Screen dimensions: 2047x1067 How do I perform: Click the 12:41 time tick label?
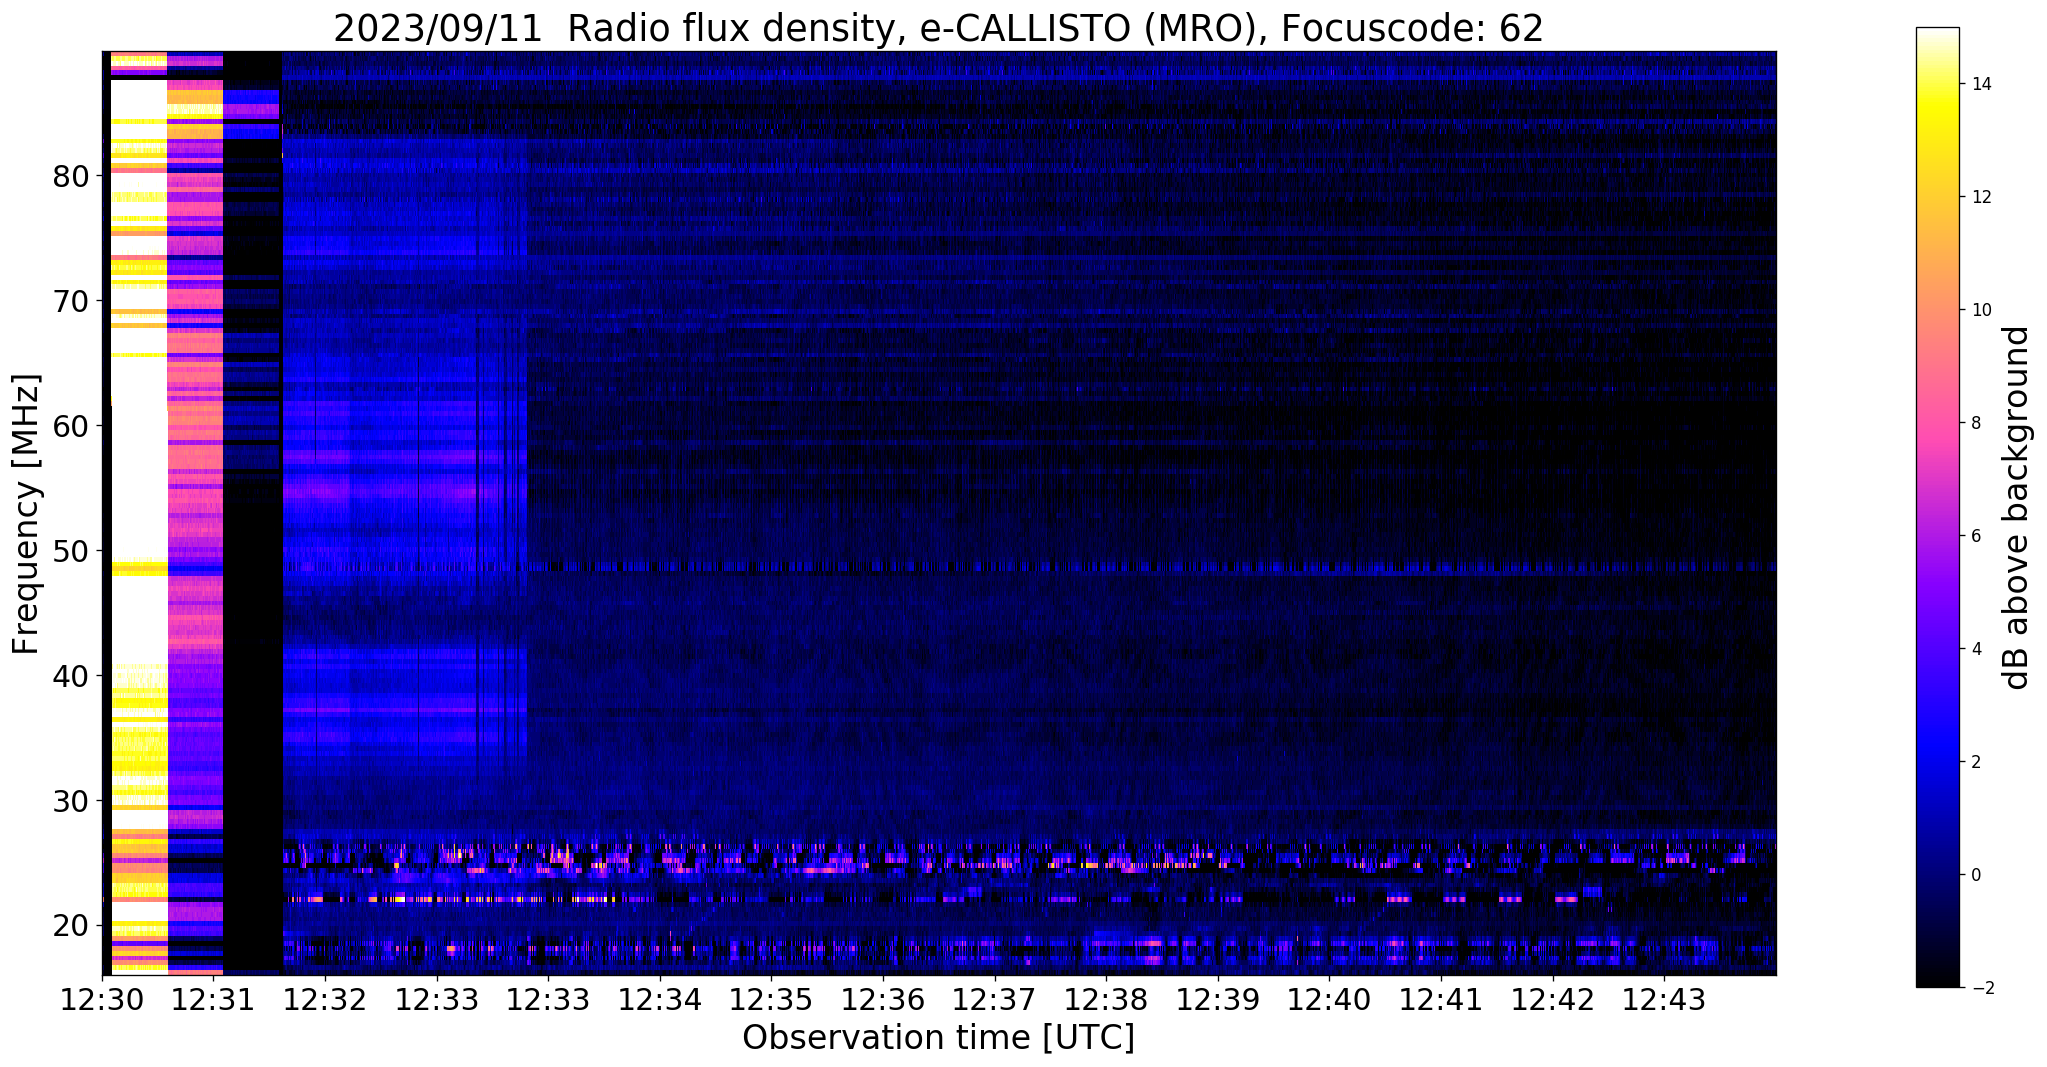pyautogui.click(x=1441, y=1000)
